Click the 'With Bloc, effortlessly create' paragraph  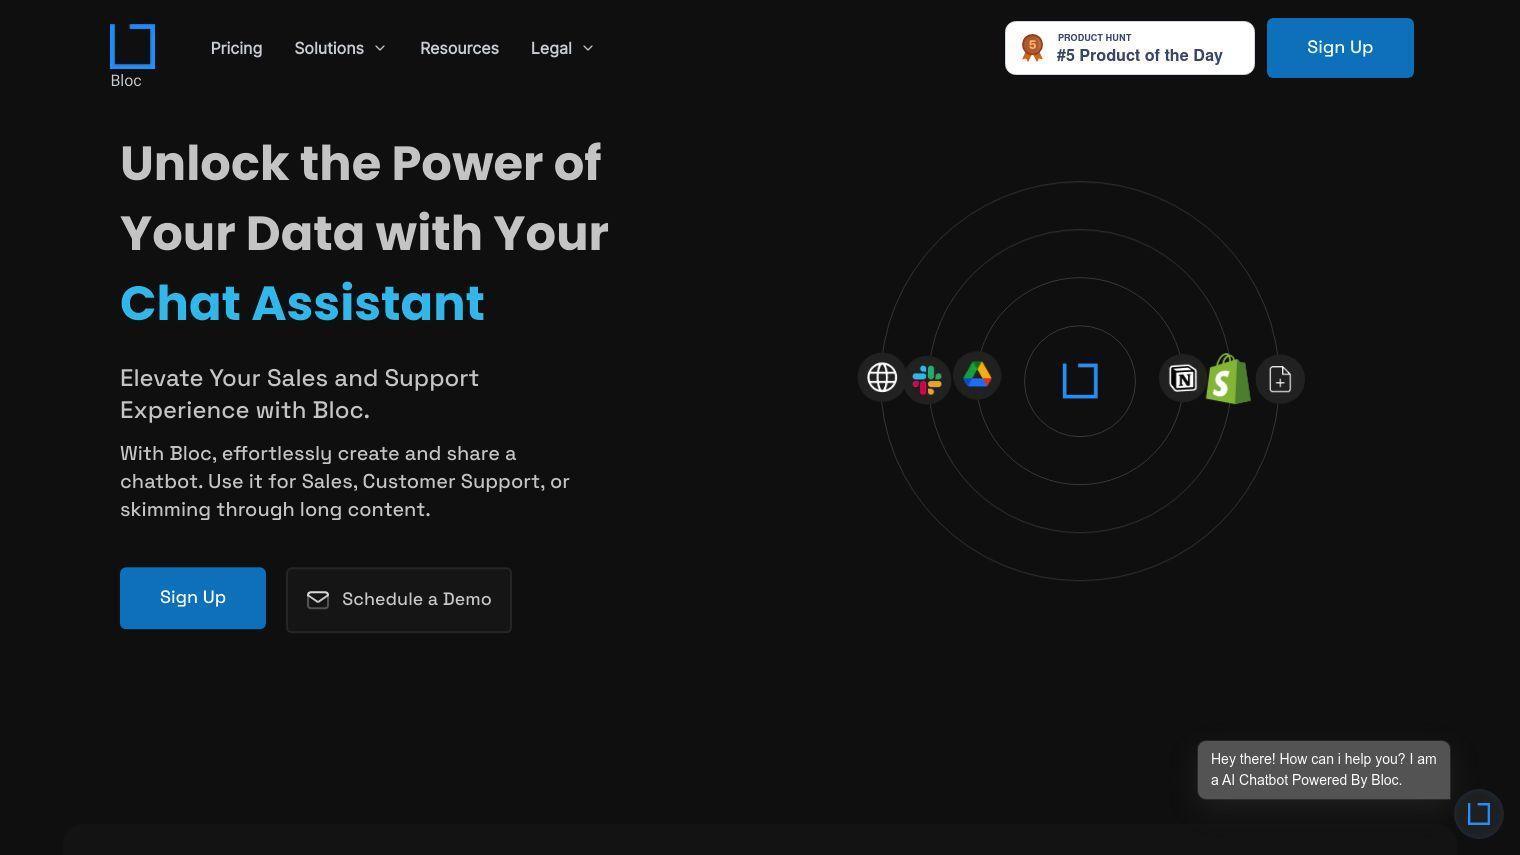tap(345, 481)
